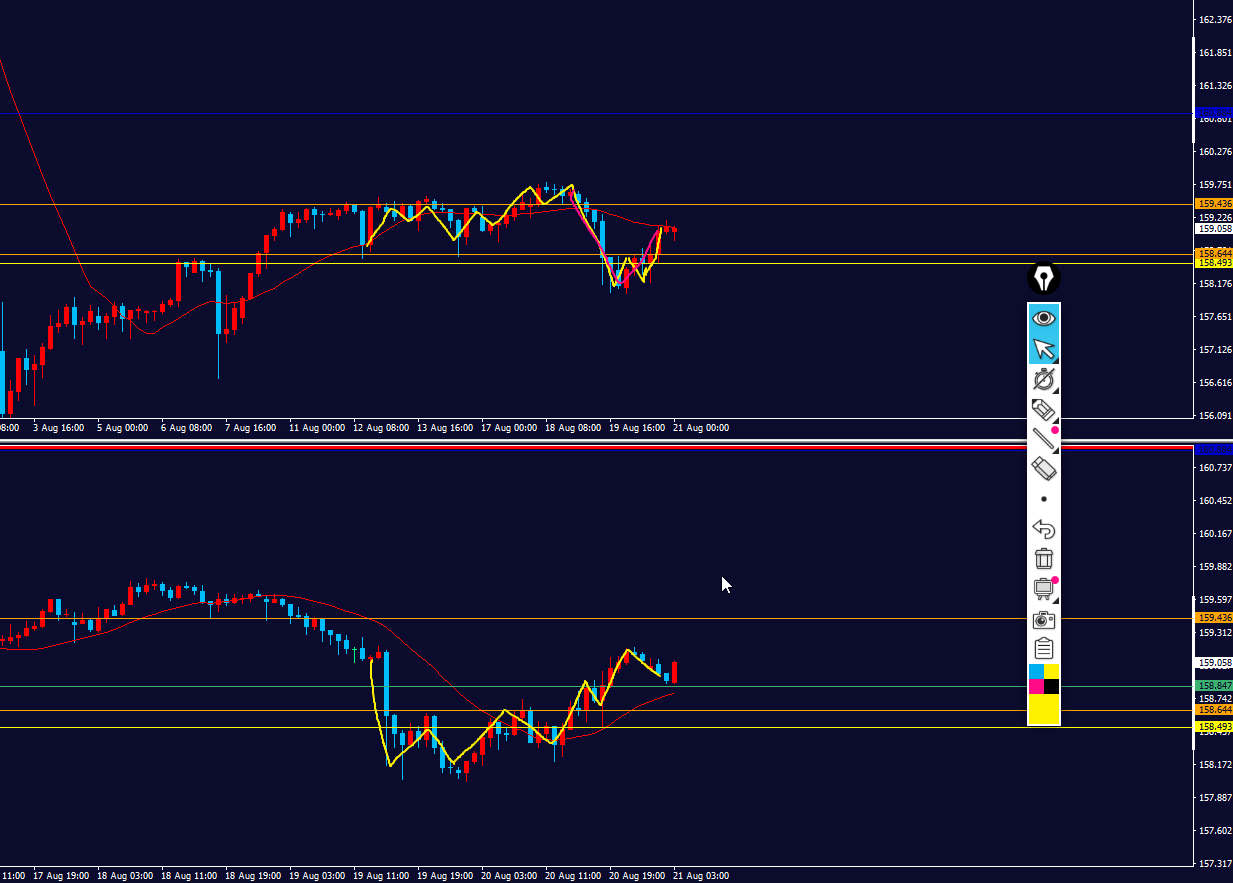
Task: Select the eraser tool
Action: coord(1044,468)
